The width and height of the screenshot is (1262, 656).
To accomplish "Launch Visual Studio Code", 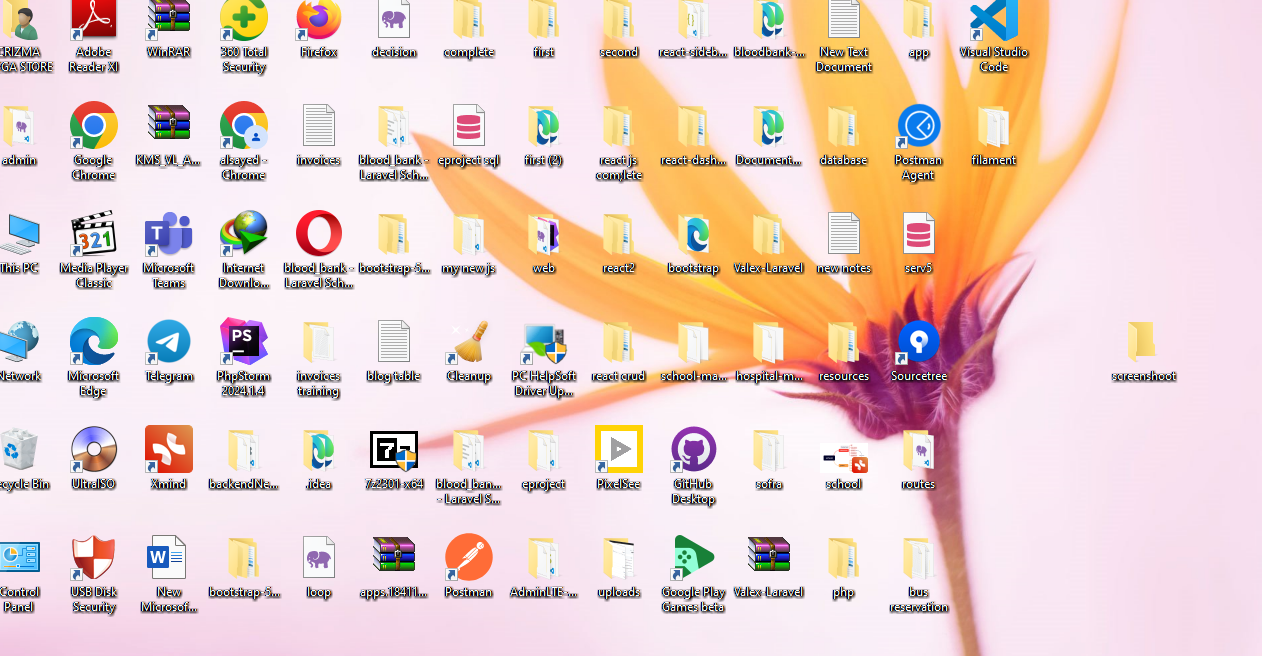I will 993,22.
